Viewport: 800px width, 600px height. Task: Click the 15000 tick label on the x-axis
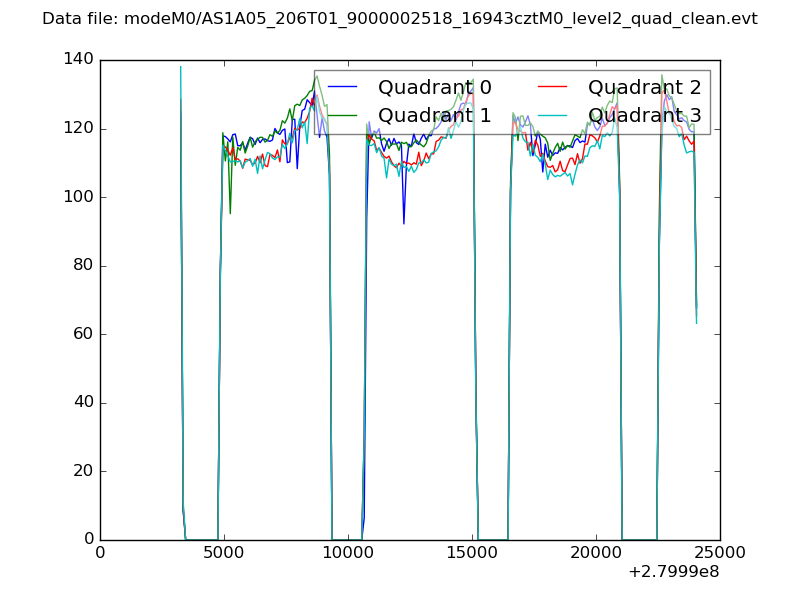click(x=472, y=553)
